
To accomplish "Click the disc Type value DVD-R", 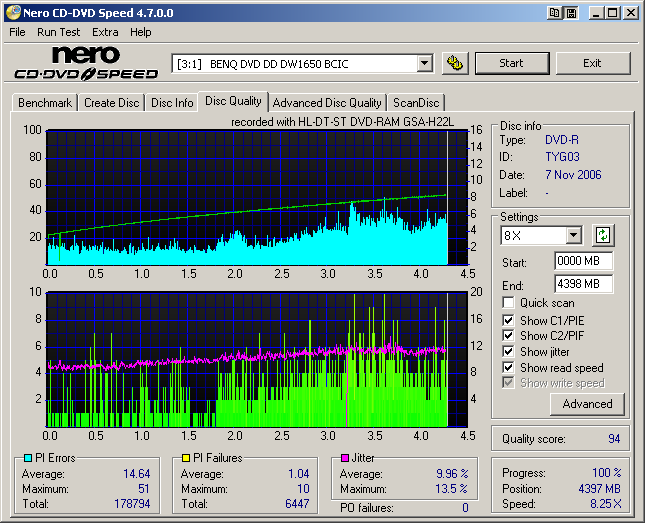I will (x=562, y=140).
